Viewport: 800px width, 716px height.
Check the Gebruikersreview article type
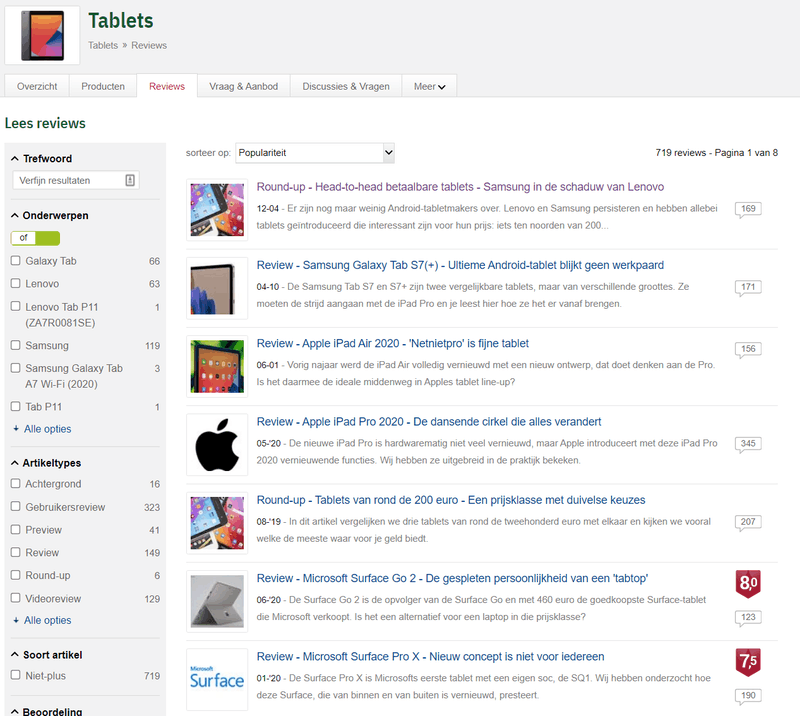16,506
